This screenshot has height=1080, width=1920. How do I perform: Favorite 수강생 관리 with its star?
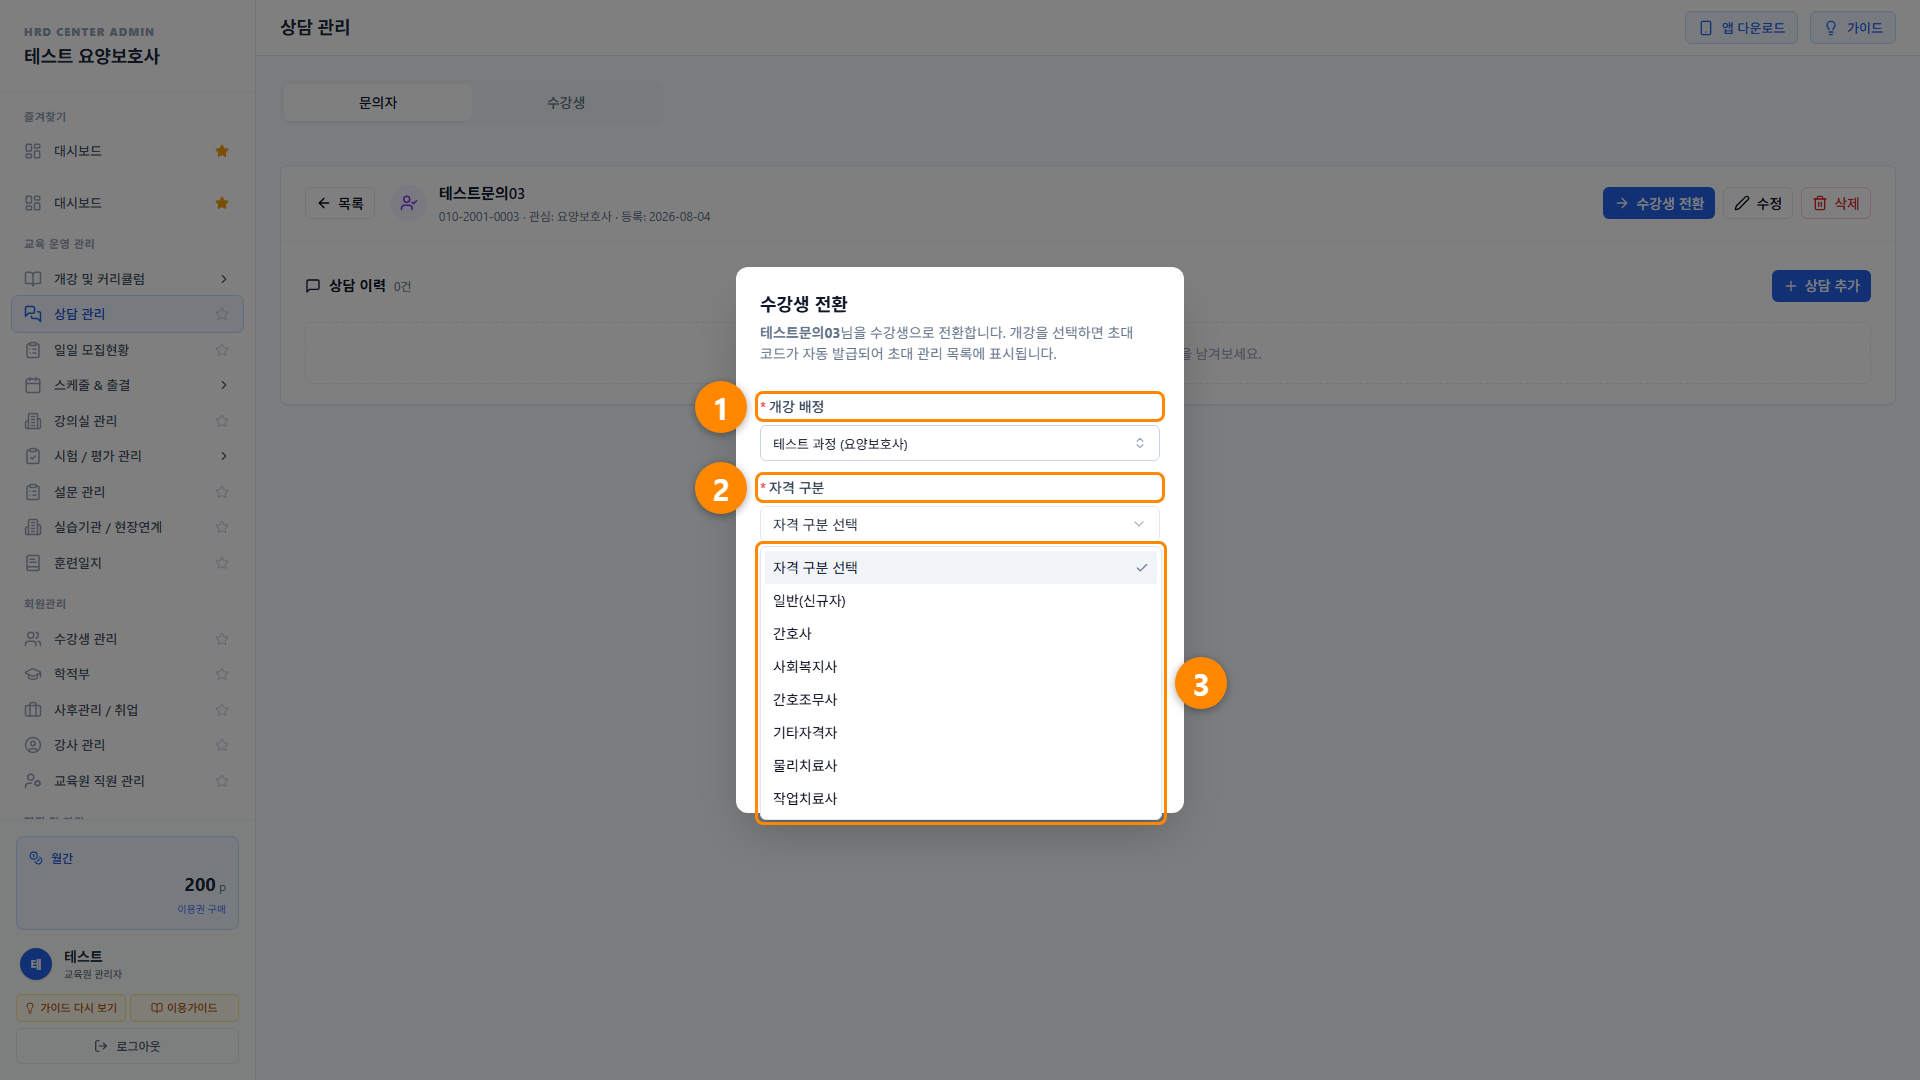click(x=222, y=639)
